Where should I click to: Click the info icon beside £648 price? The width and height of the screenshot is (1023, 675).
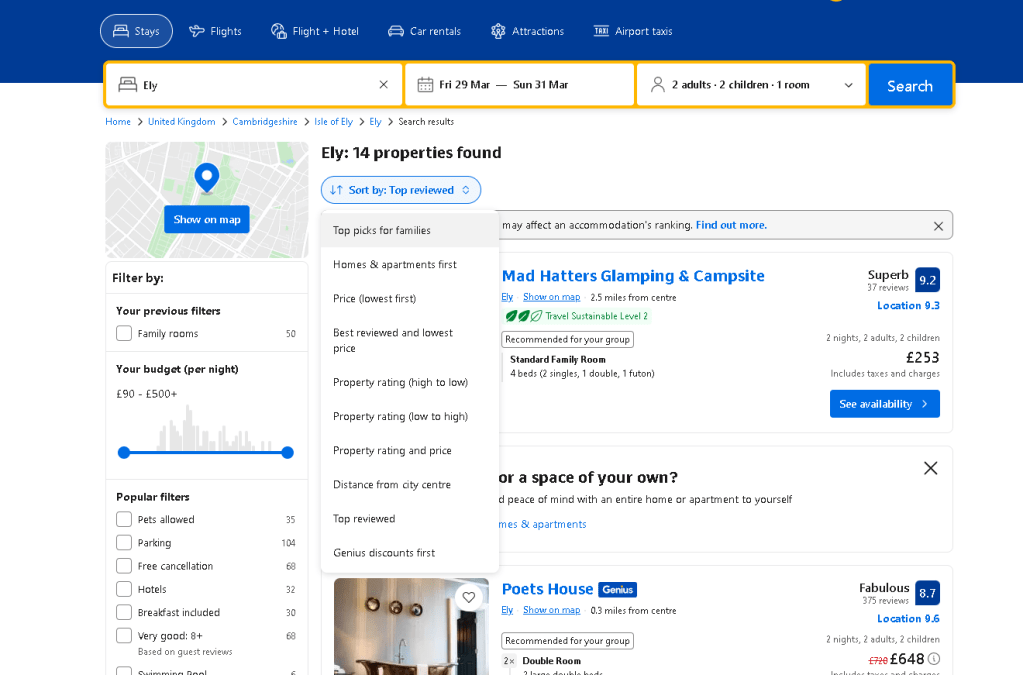click(x=934, y=659)
